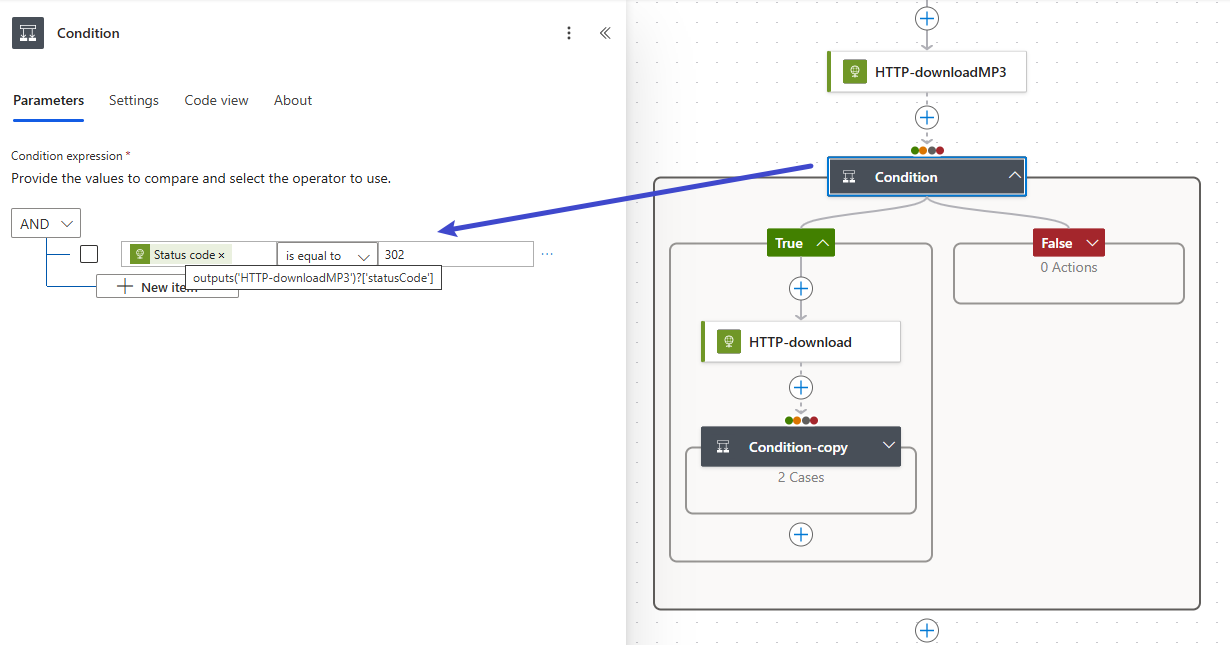Open the 'is equal to' operator dropdown
This screenshot has height=645, width=1230.
coord(327,255)
